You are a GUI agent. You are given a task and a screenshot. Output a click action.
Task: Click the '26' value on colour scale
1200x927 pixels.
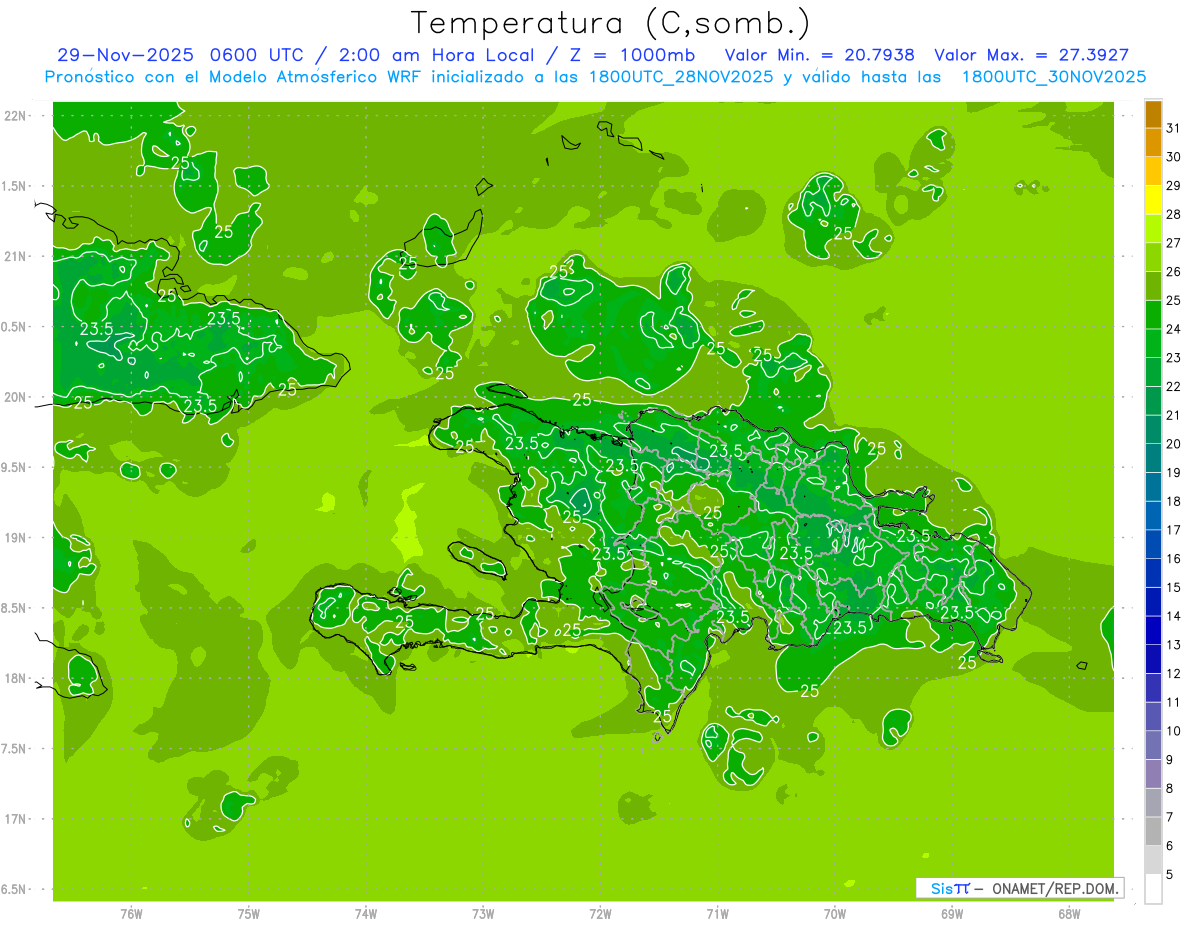[x=1173, y=272]
